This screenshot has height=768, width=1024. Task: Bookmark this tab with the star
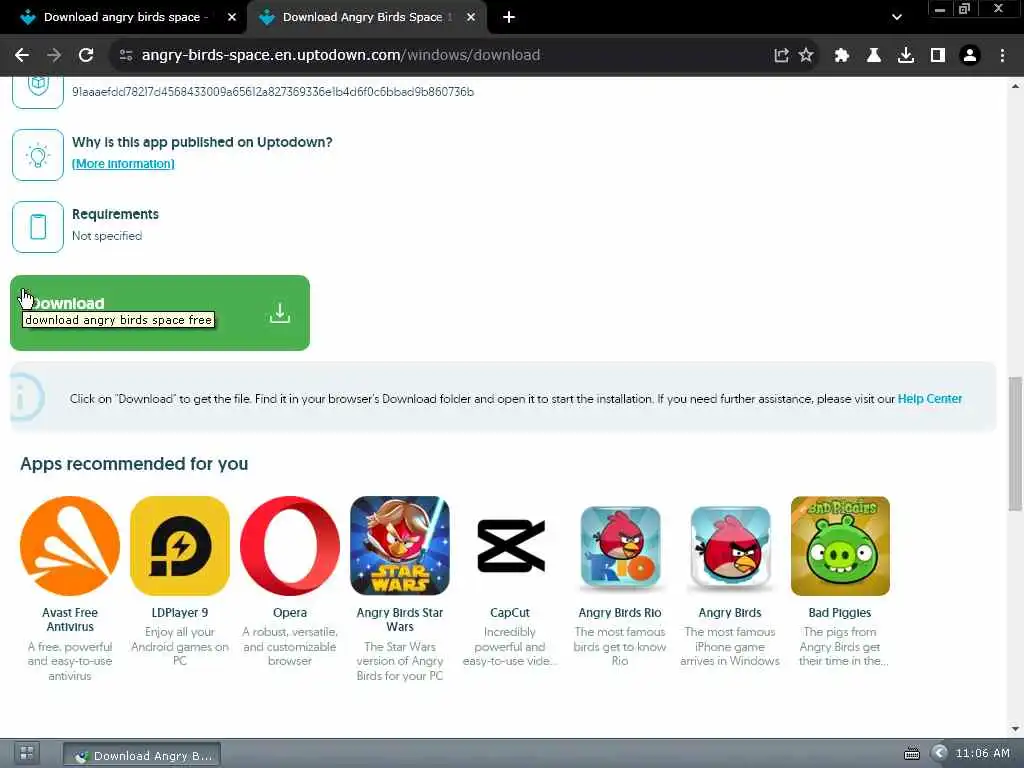coord(806,56)
